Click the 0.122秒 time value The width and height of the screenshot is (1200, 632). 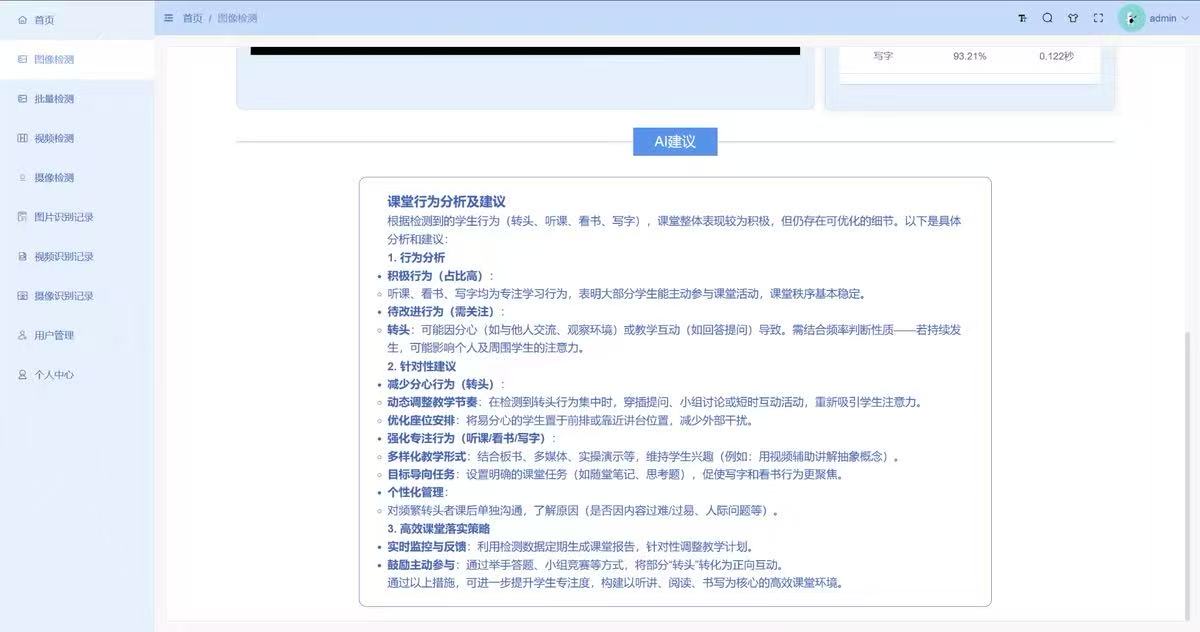[x=1056, y=56]
